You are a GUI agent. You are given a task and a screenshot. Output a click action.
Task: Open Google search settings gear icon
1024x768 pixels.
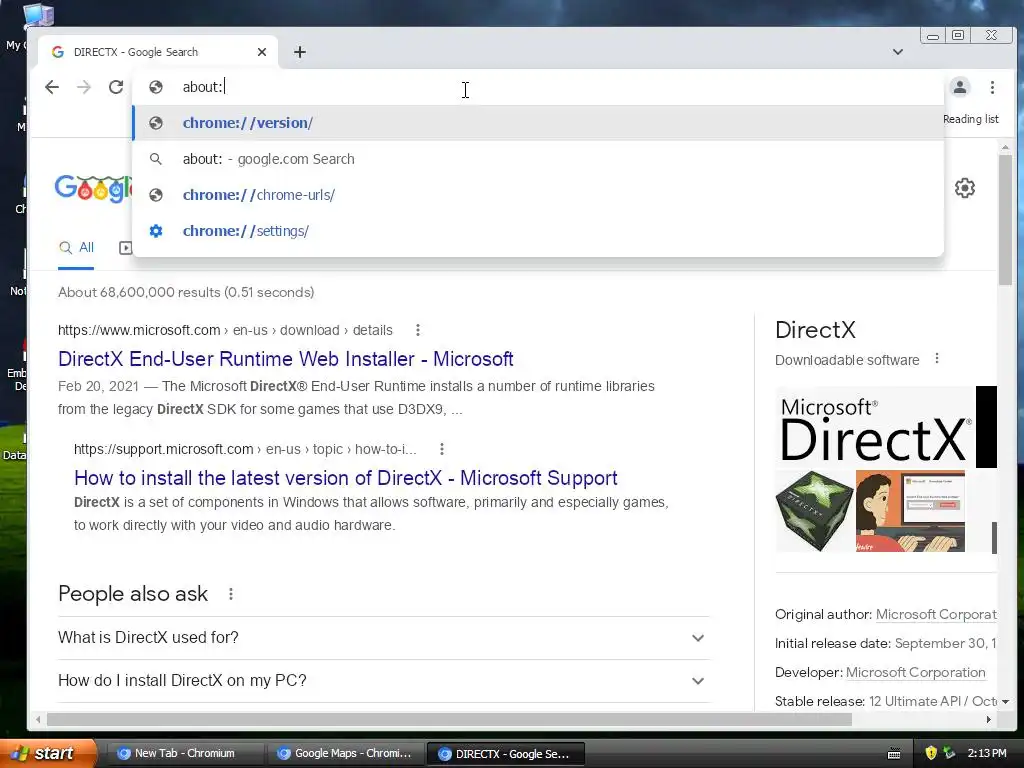pos(965,188)
